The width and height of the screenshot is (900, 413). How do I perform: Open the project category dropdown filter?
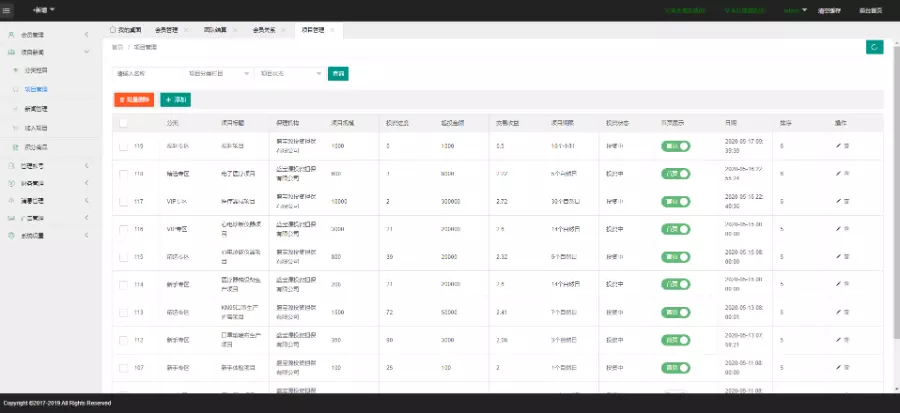(x=216, y=74)
